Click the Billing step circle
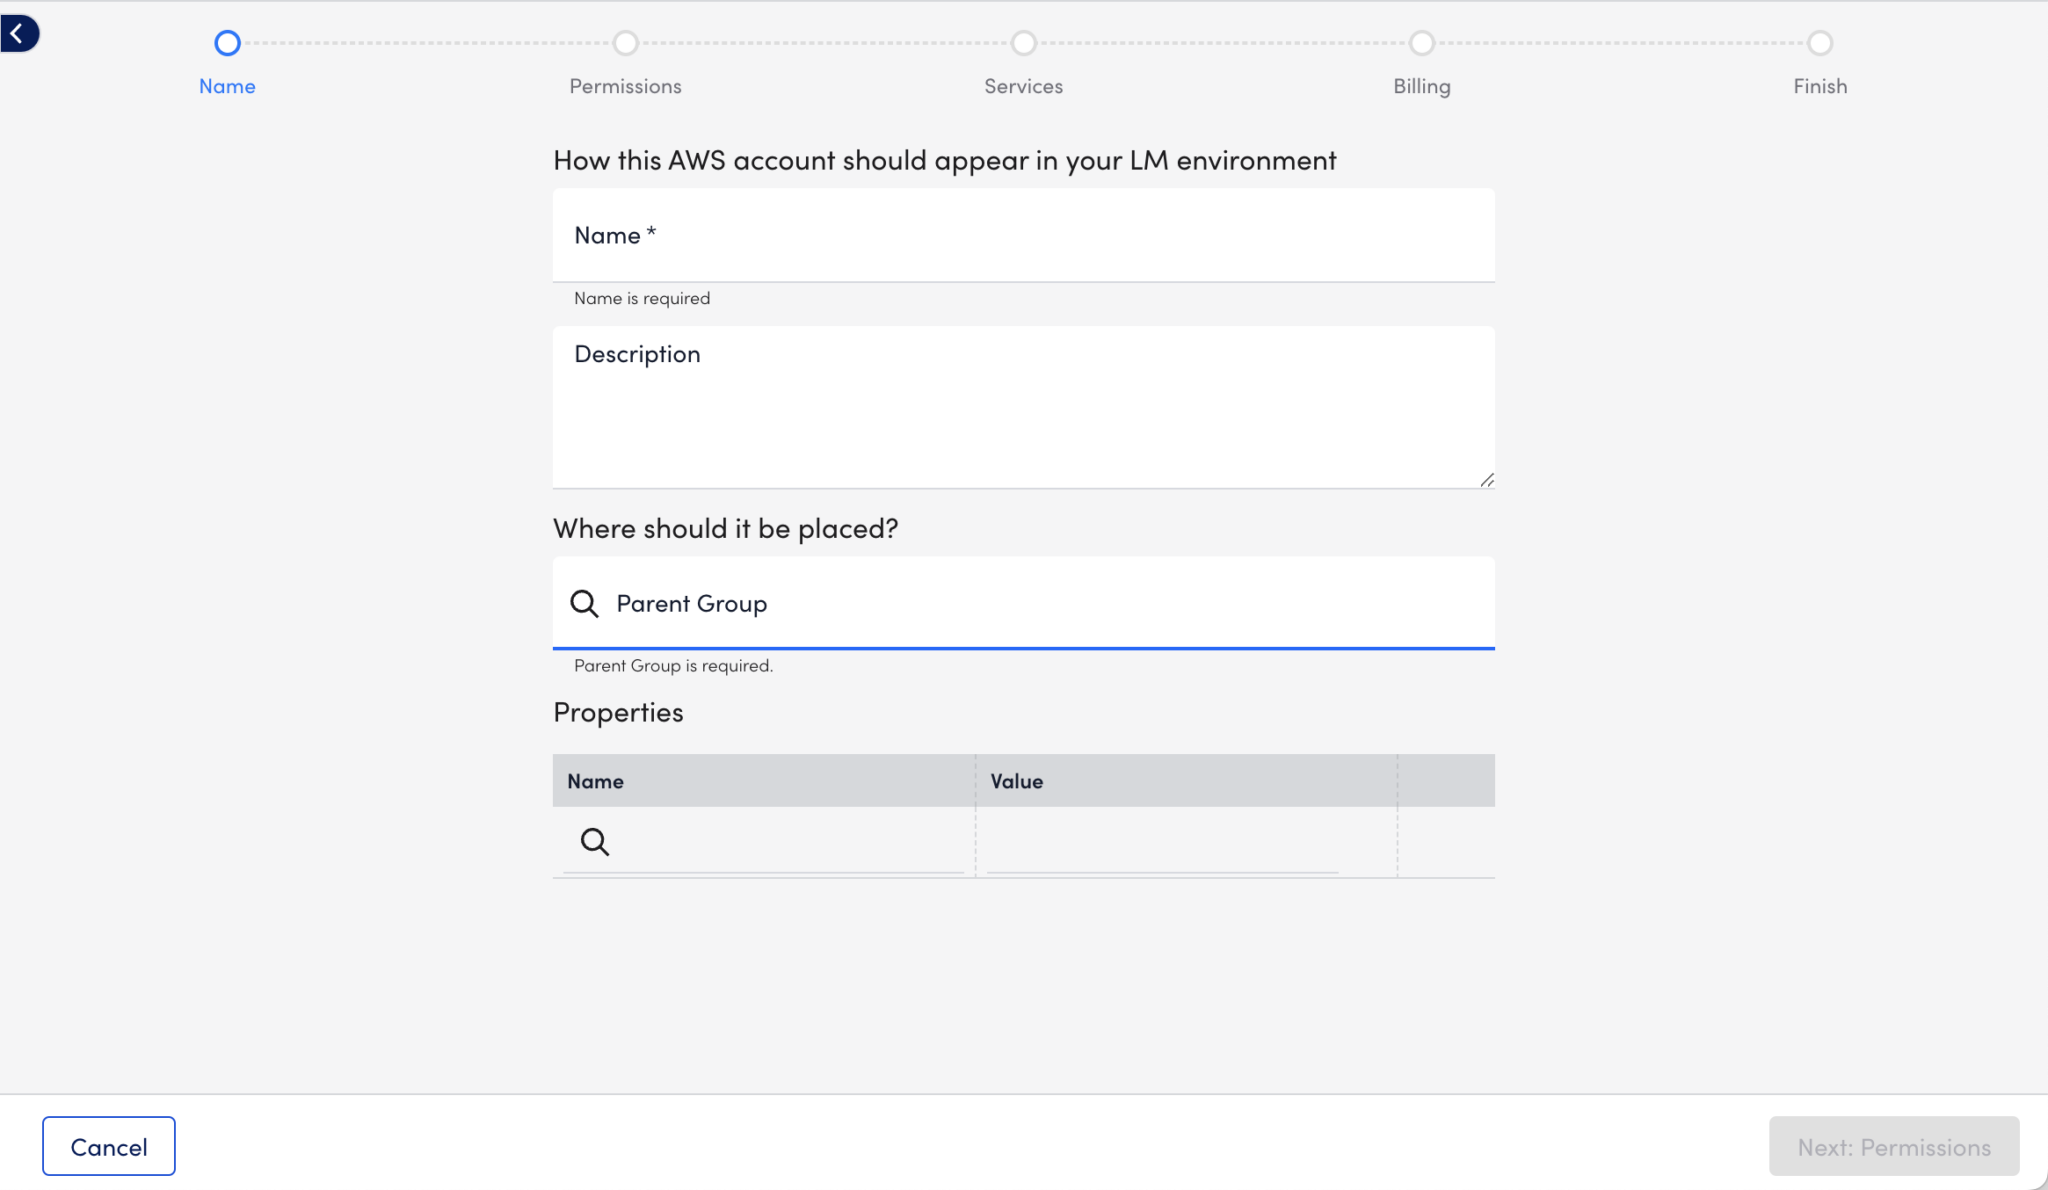This screenshot has width=2048, height=1190. pos(1421,43)
